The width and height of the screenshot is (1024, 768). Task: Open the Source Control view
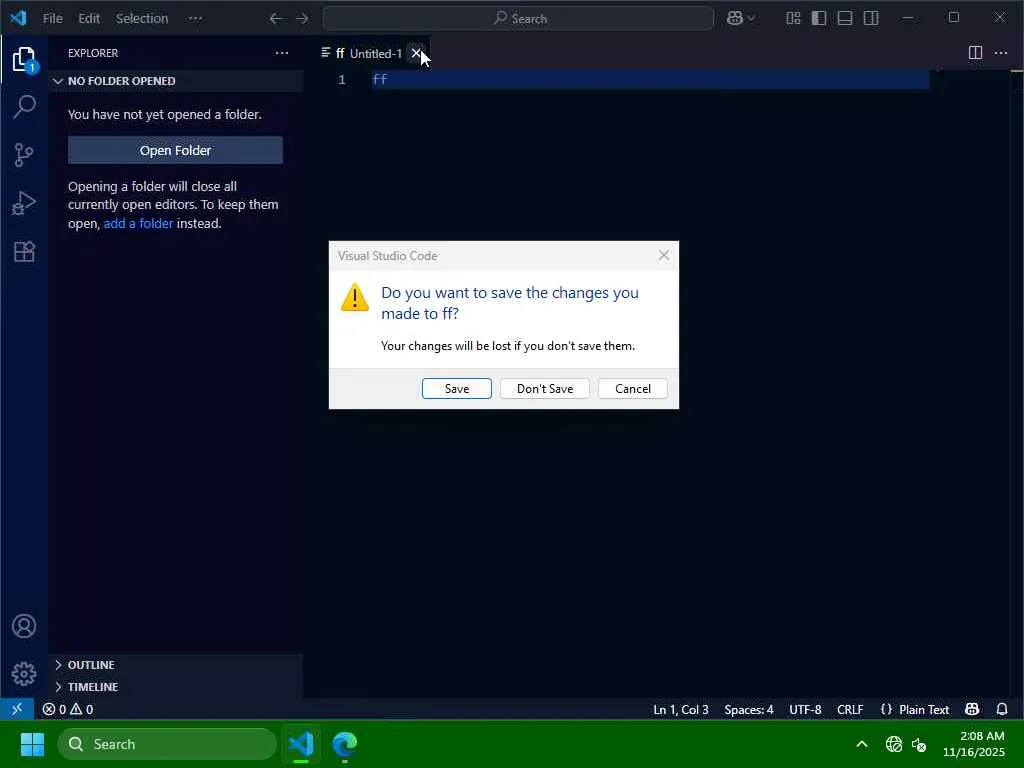point(24,155)
